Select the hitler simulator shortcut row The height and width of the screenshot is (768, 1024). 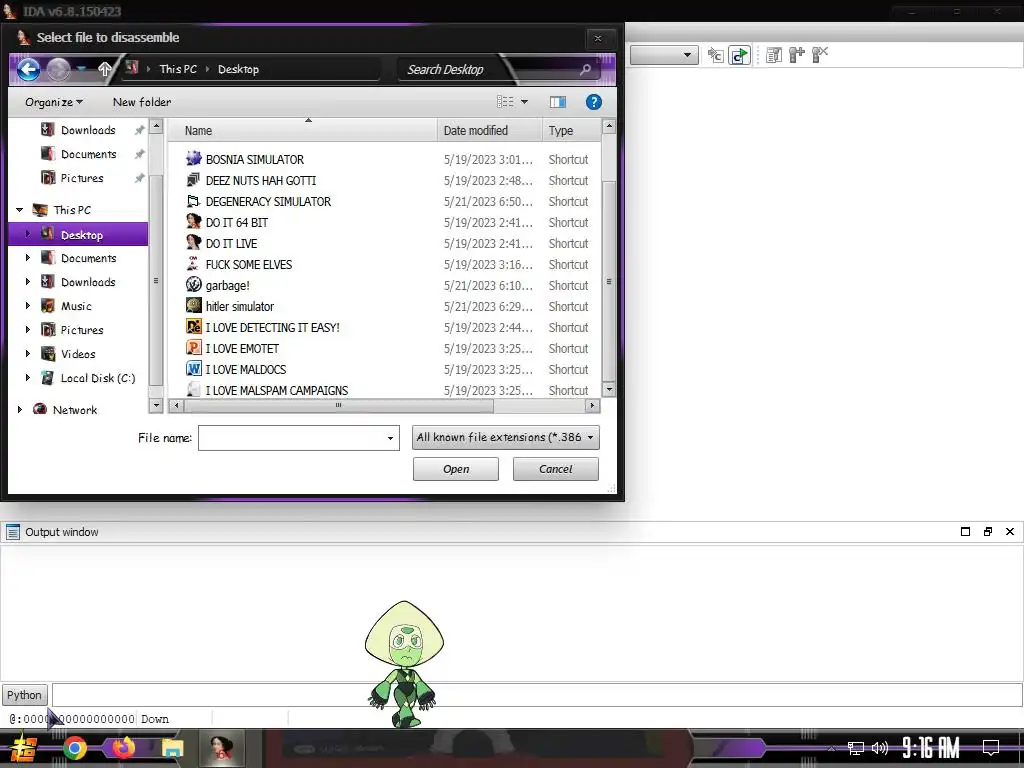coord(387,306)
